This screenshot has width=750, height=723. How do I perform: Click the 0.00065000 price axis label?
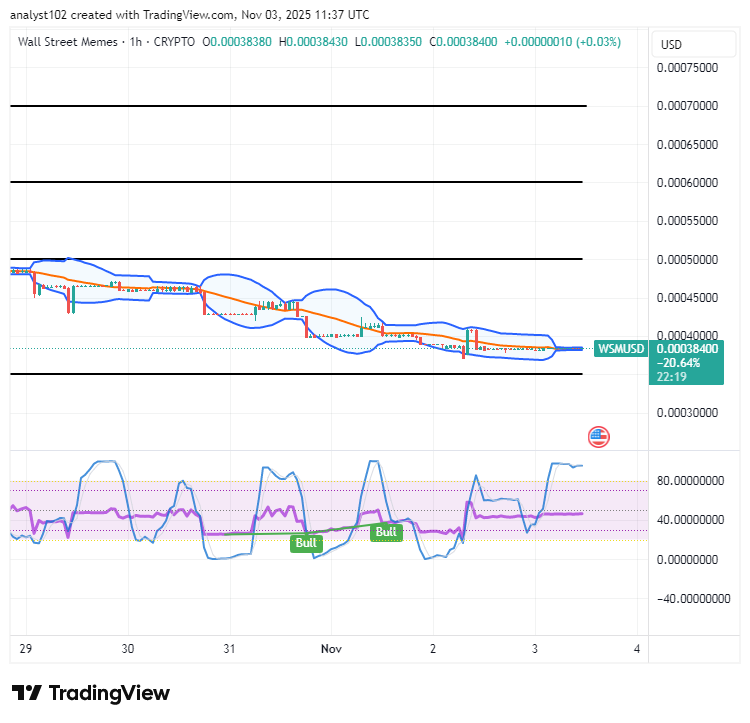tap(687, 144)
